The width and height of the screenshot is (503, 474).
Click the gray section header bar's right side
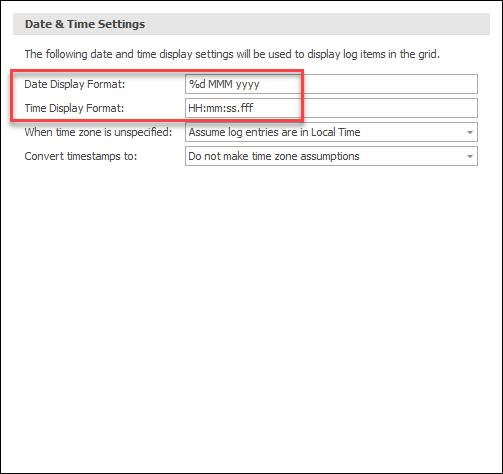400,24
